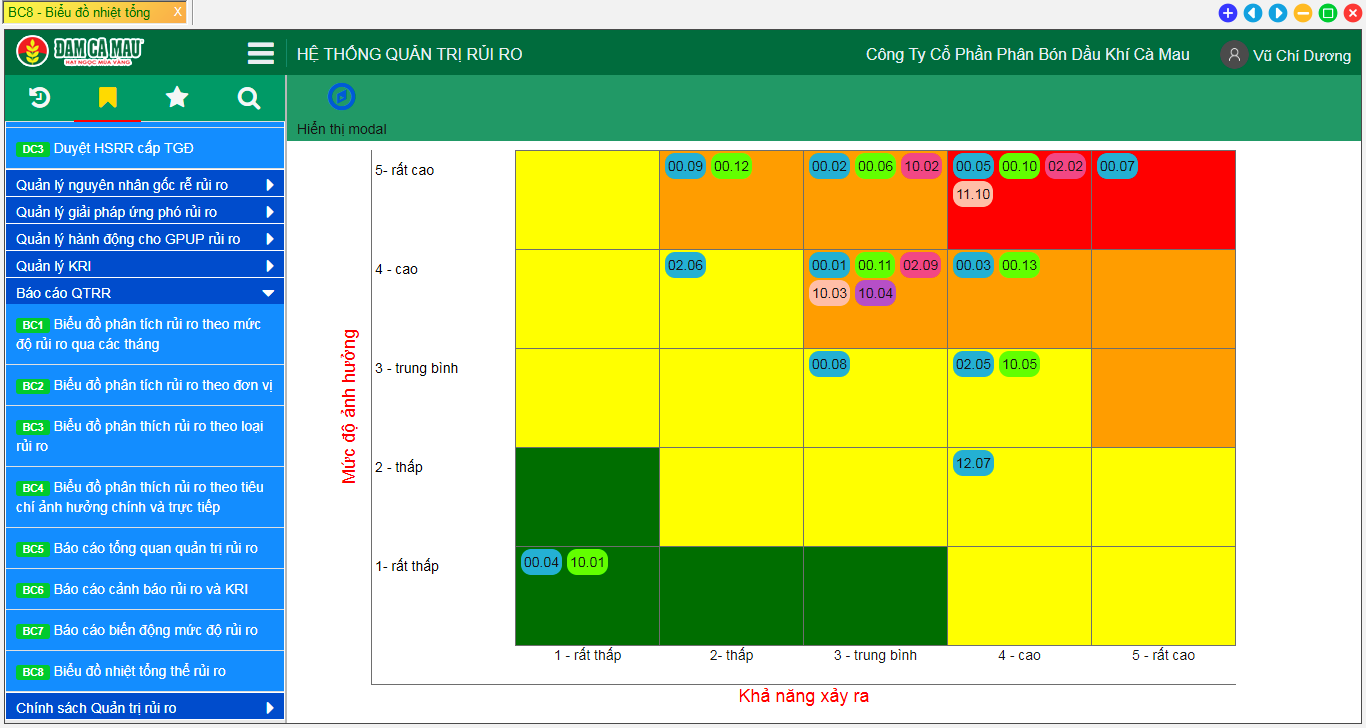This screenshot has width=1366, height=728.
Task: Expand Quản lý giải pháp ứng phó rủi ro
Action: [x=145, y=212]
